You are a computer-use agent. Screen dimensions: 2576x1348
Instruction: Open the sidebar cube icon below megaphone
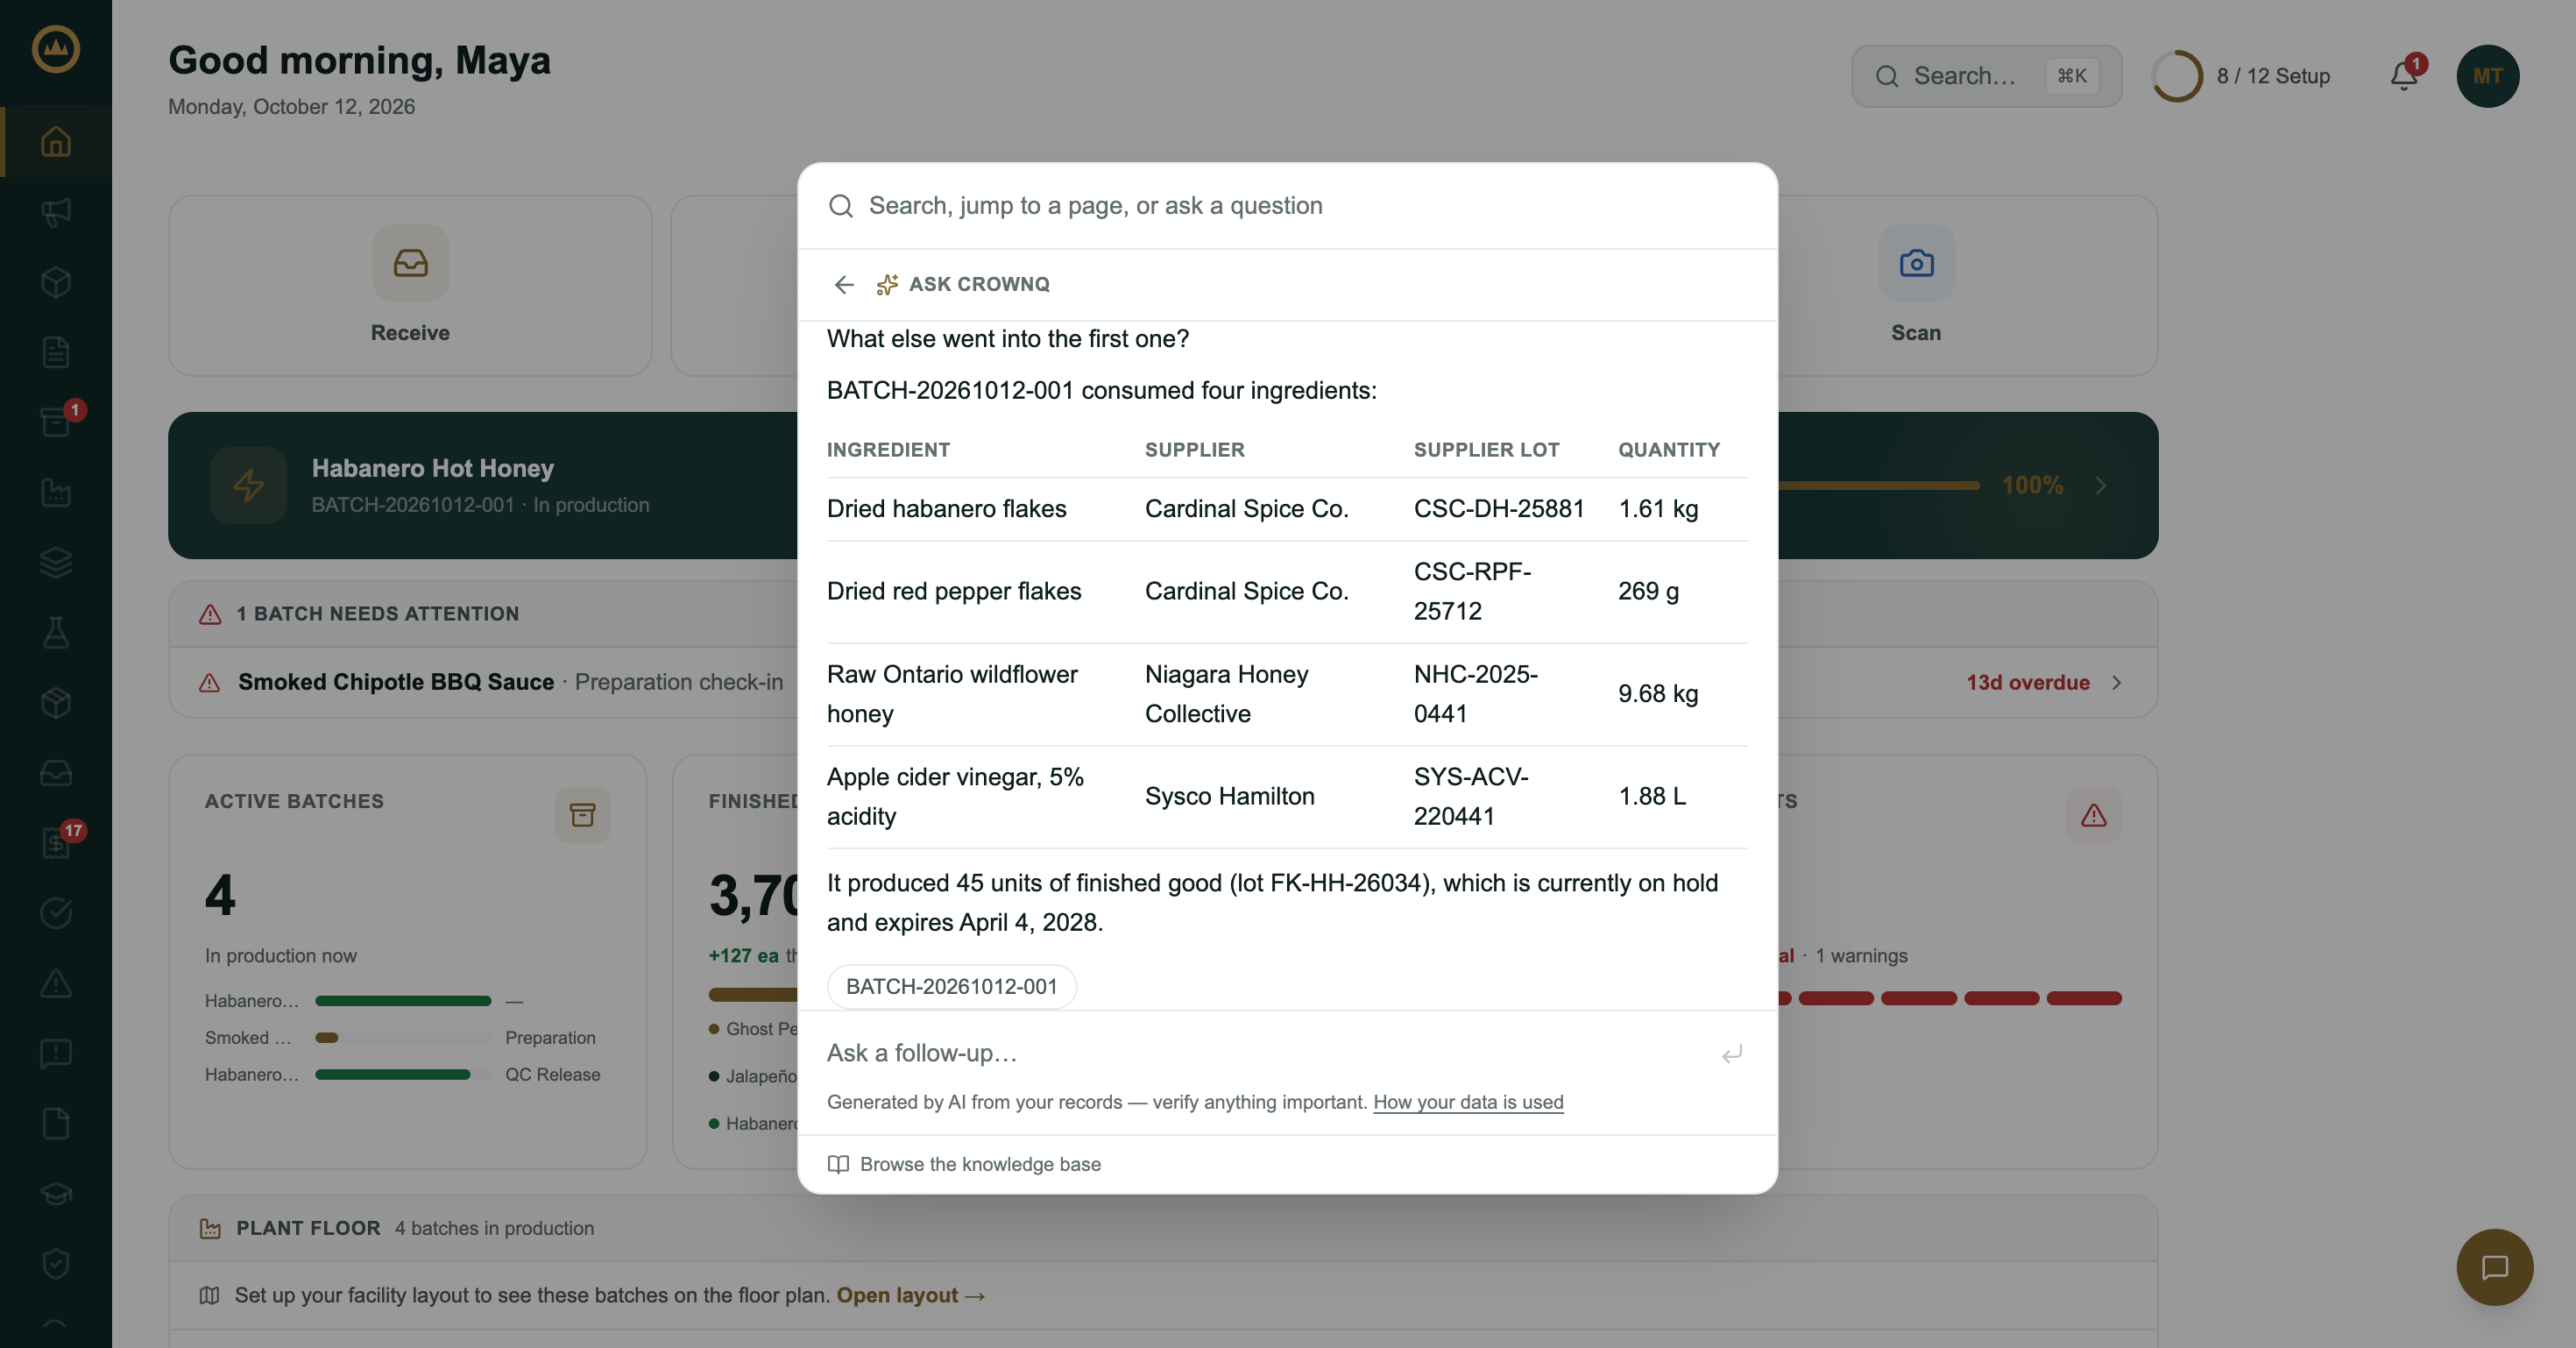click(x=56, y=282)
